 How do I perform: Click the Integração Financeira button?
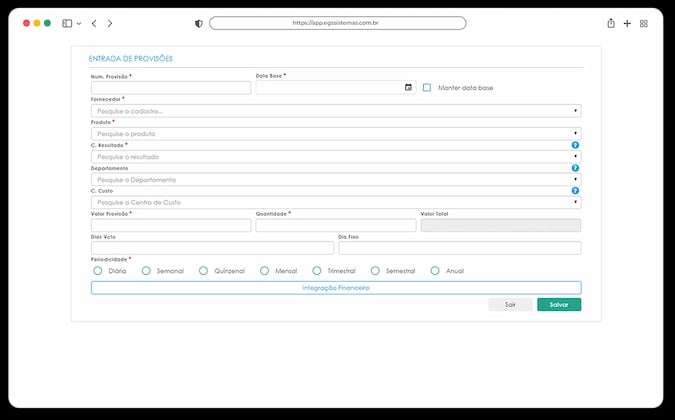(336, 288)
